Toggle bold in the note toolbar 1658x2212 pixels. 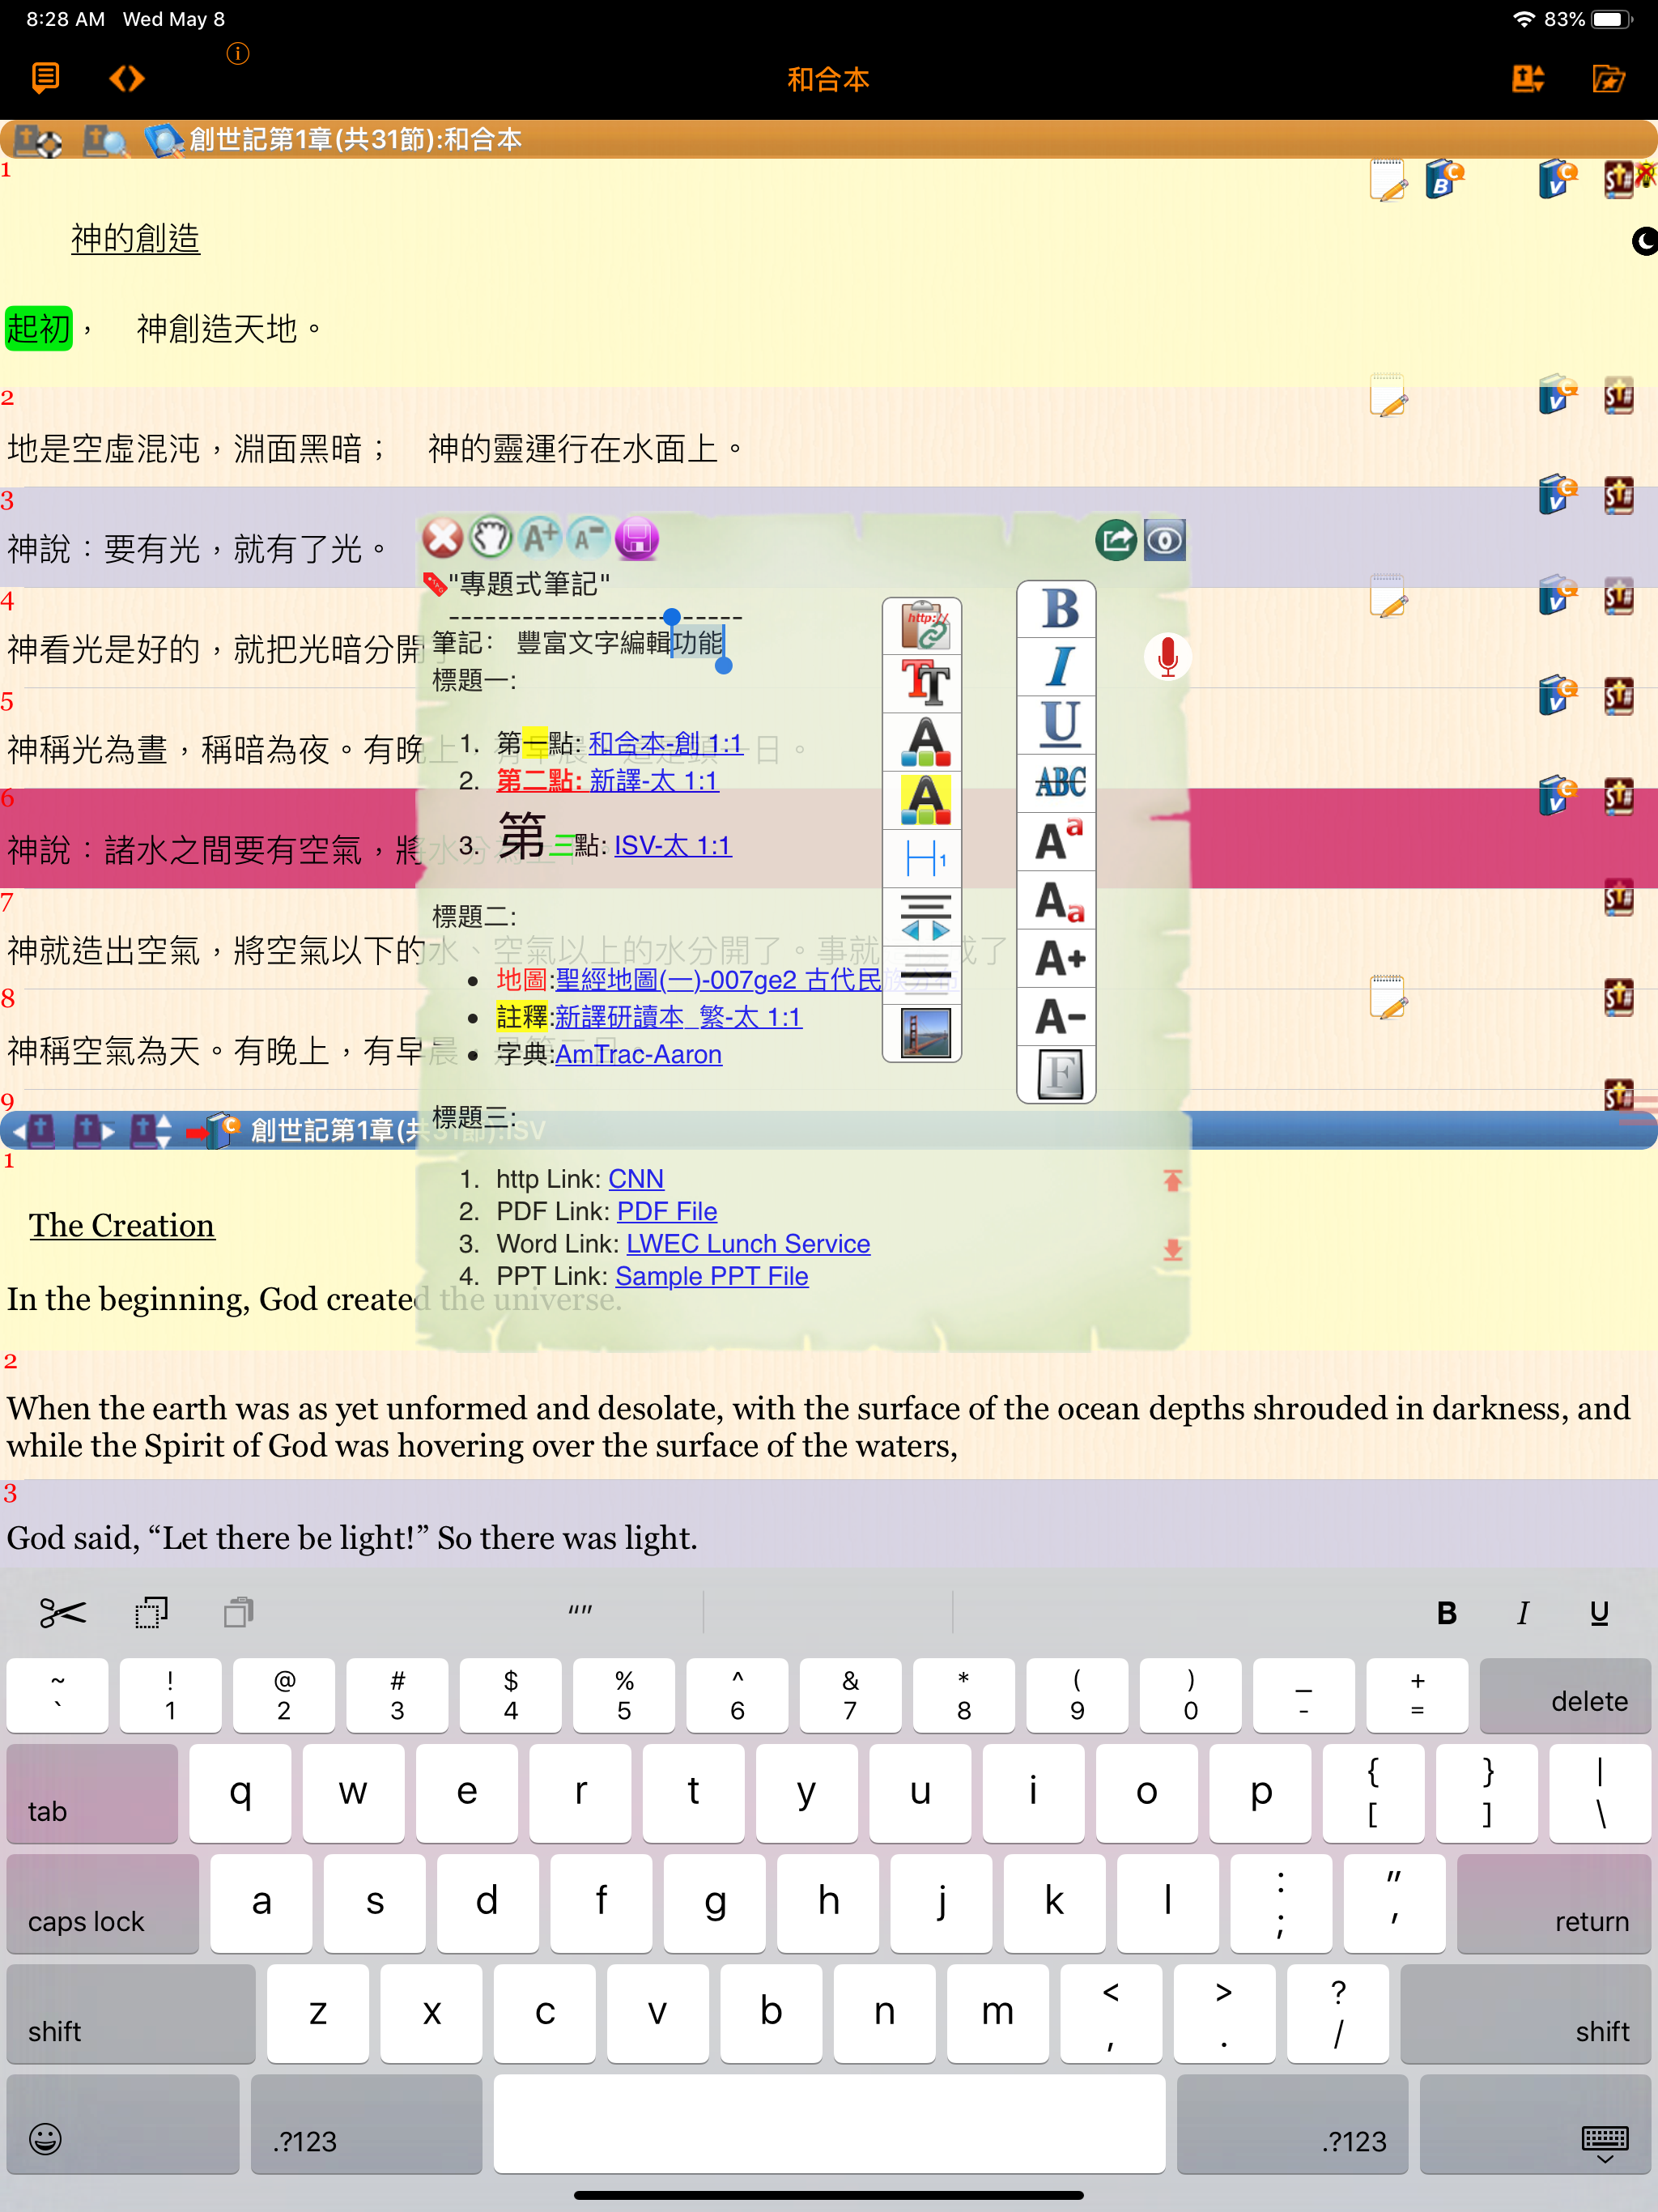tap(1058, 608)
